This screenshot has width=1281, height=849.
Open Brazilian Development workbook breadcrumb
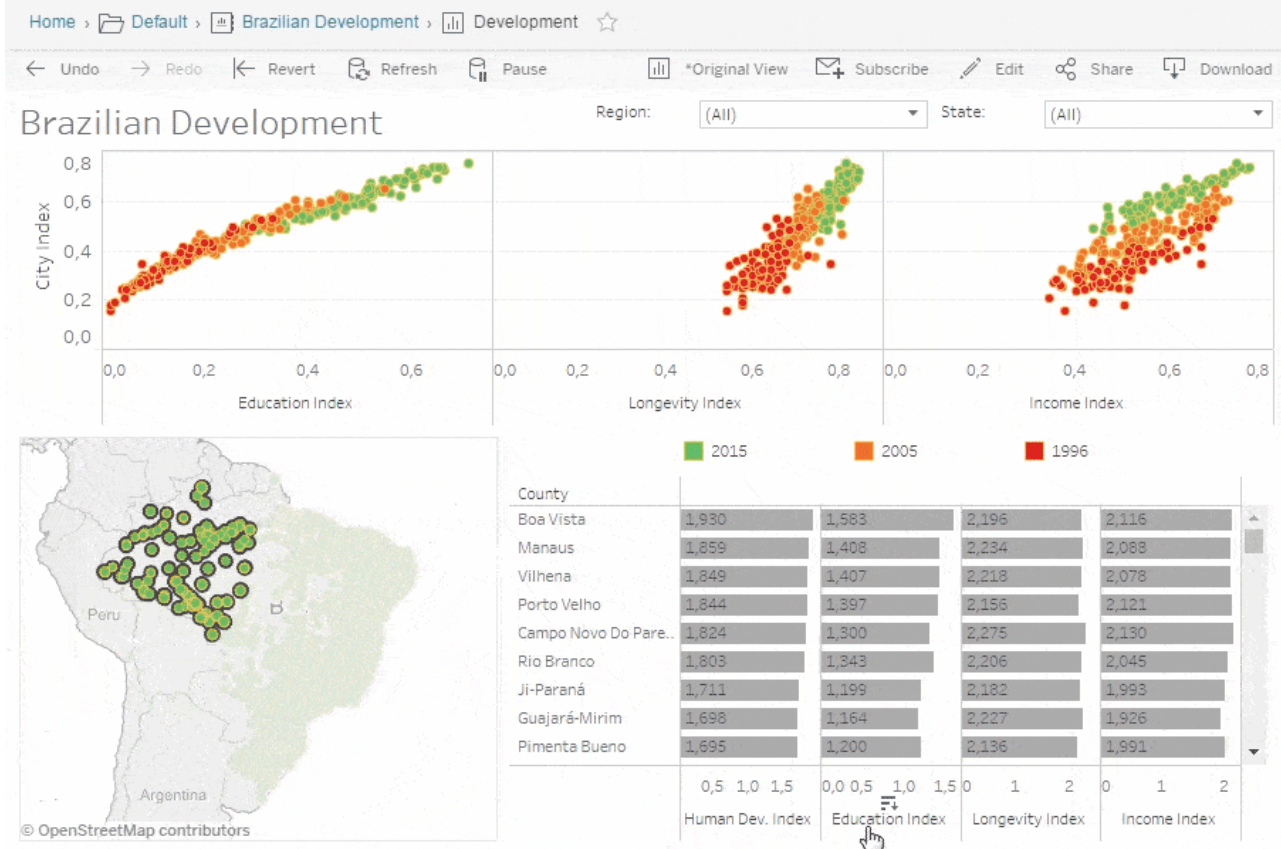(x=330, y=22)
